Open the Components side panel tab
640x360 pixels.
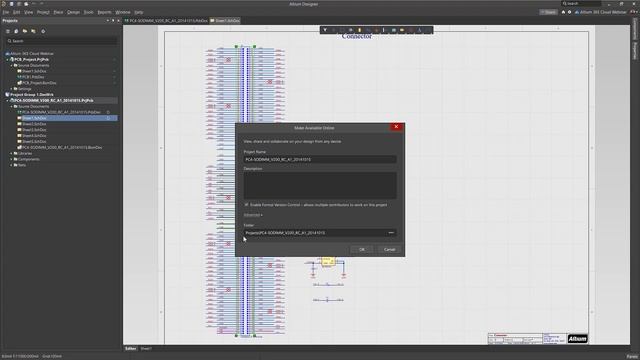[x=635, y=29]
